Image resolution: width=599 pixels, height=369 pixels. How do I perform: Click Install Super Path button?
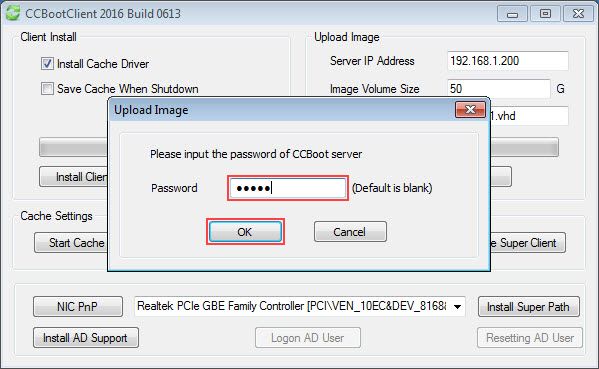(x=529, y=306)
